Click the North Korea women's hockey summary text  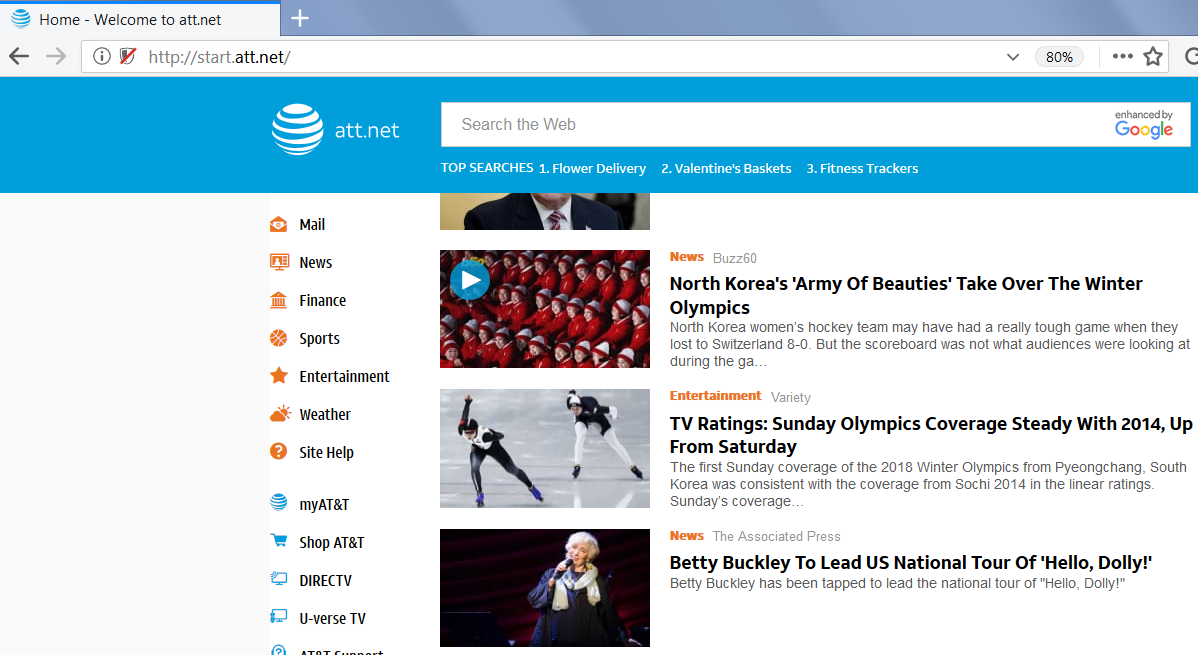[x=930, y=344]
